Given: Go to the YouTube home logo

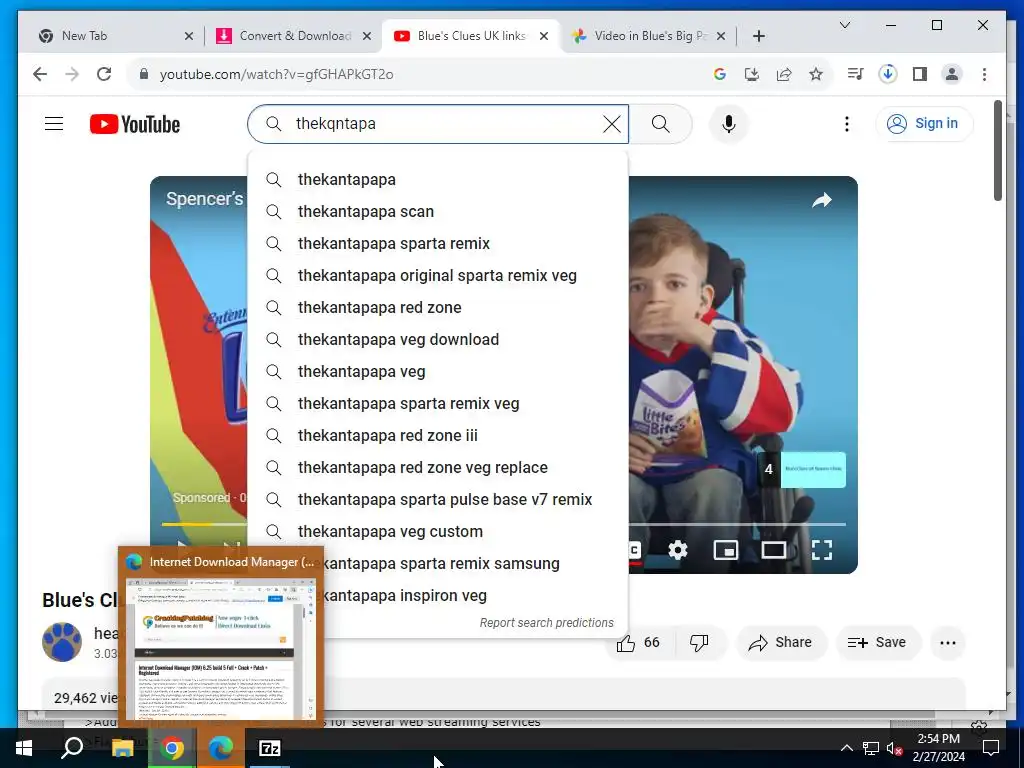Looking at the screenshot, I should click(x=135, y=124).
